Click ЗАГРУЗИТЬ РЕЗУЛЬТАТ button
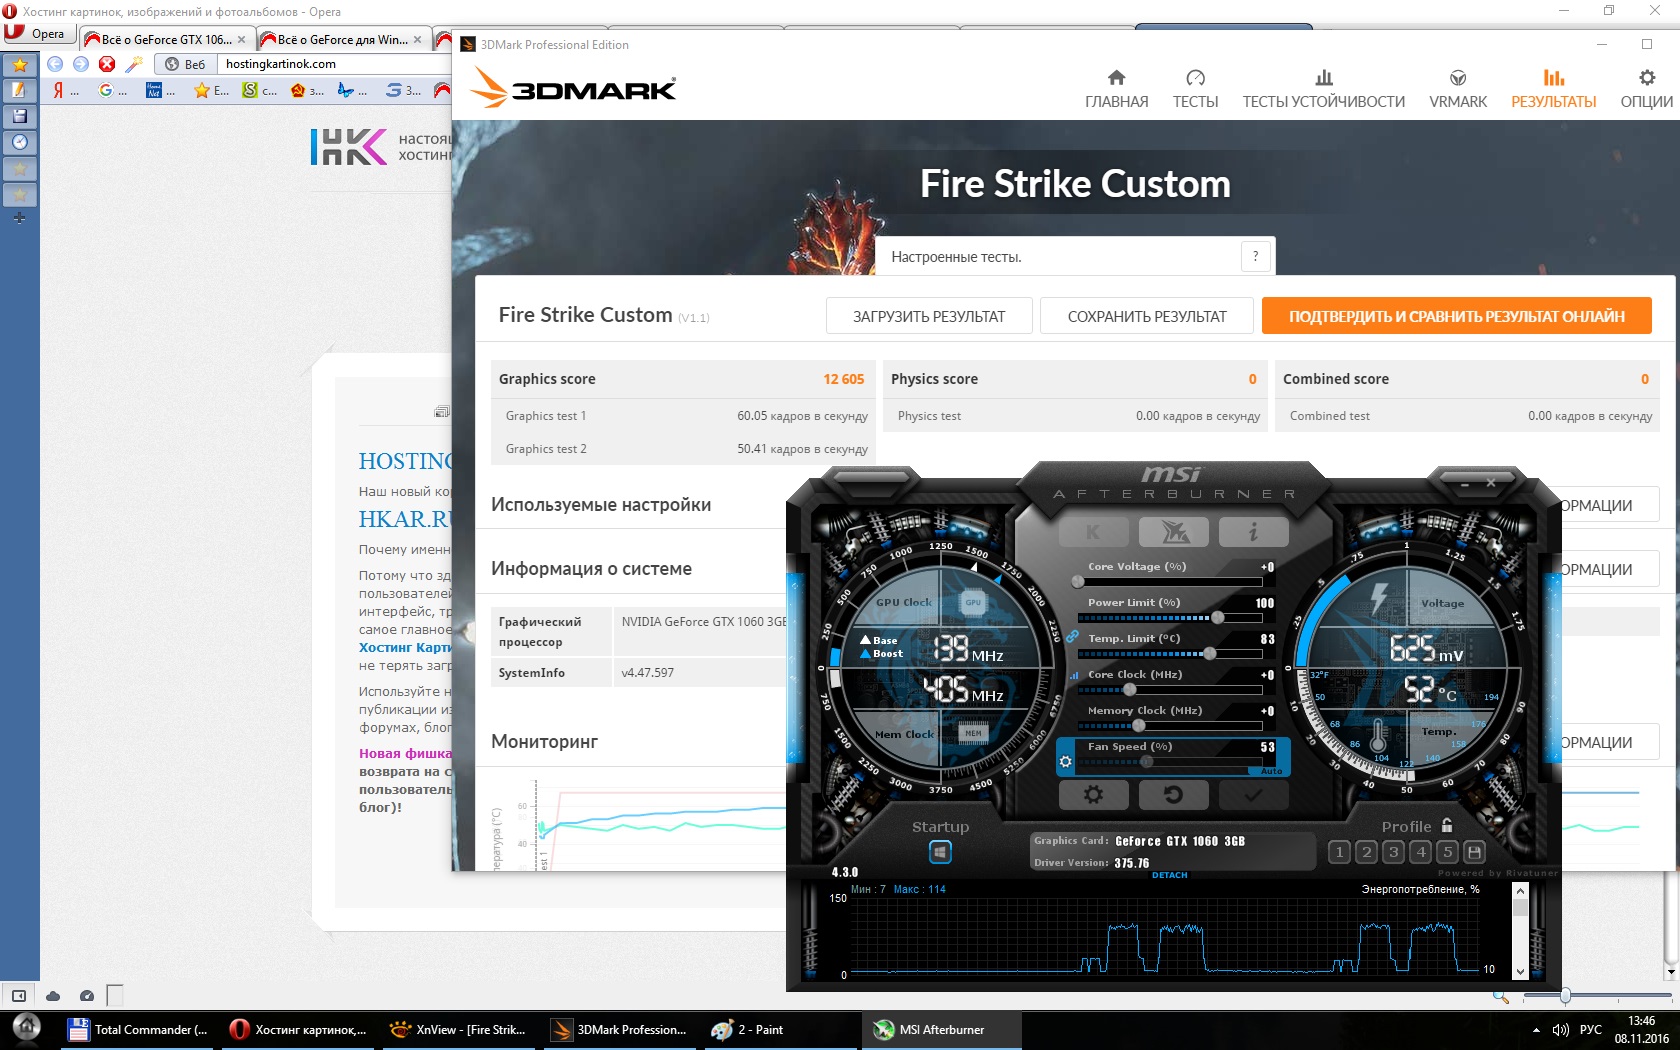 [x=928, y=316]
